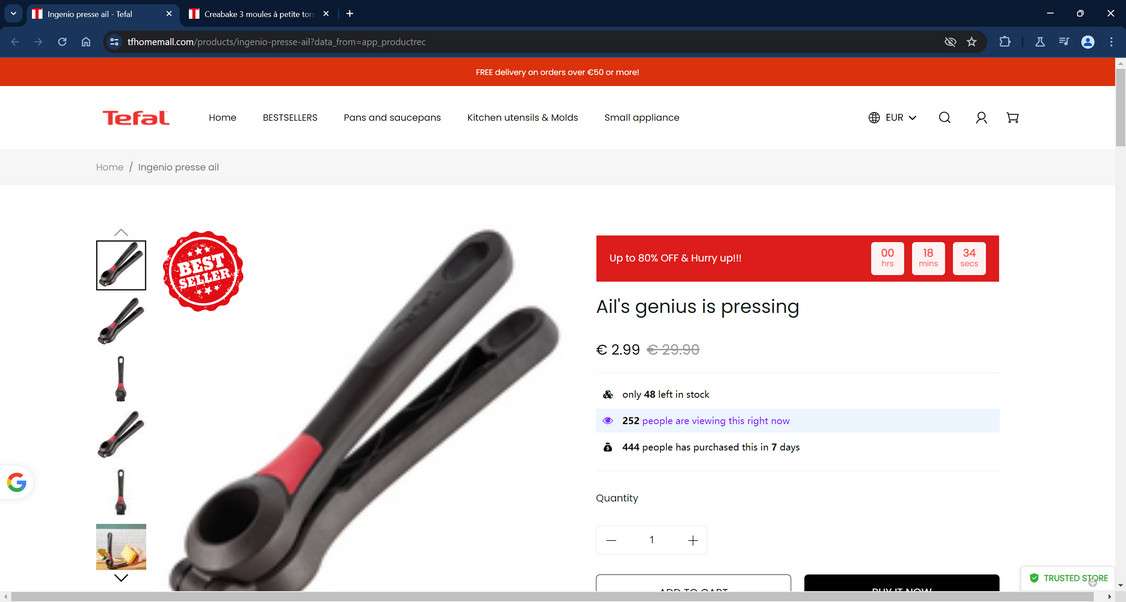This screenshot has width=1126, height=602.
Task: Expand the EUR currency dropdown
Action: (x=893, y=118)
